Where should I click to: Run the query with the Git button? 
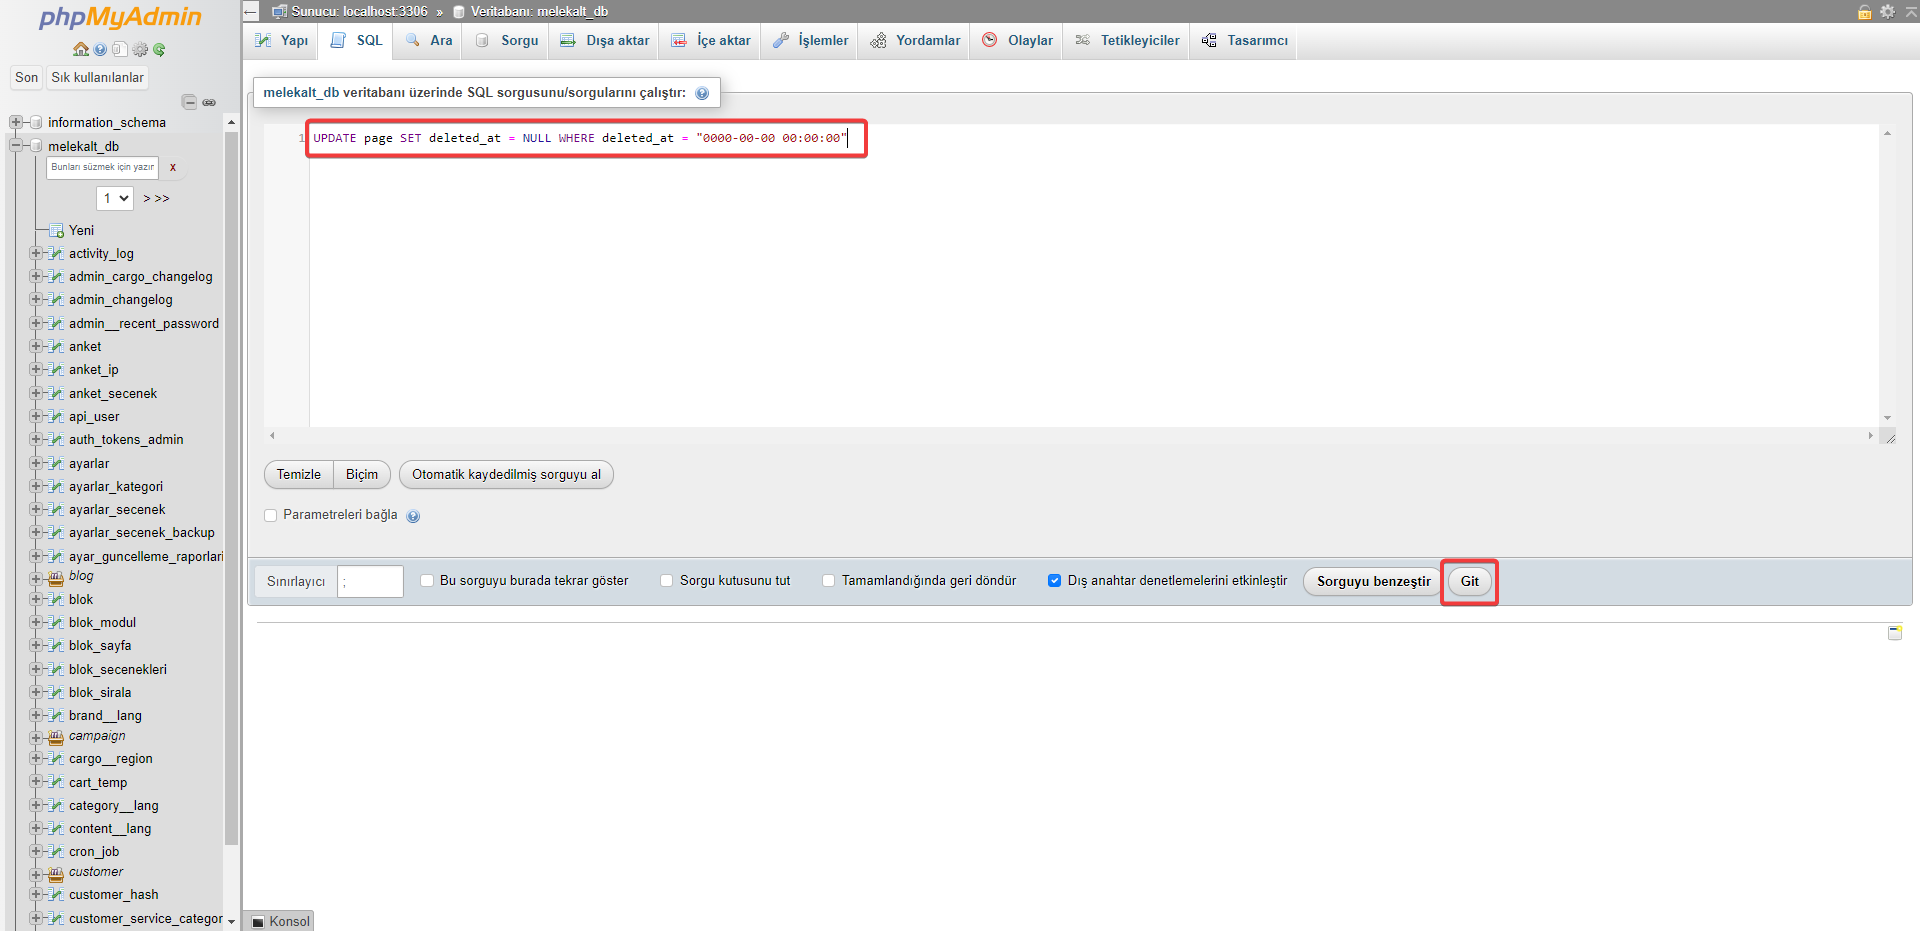1469,582
